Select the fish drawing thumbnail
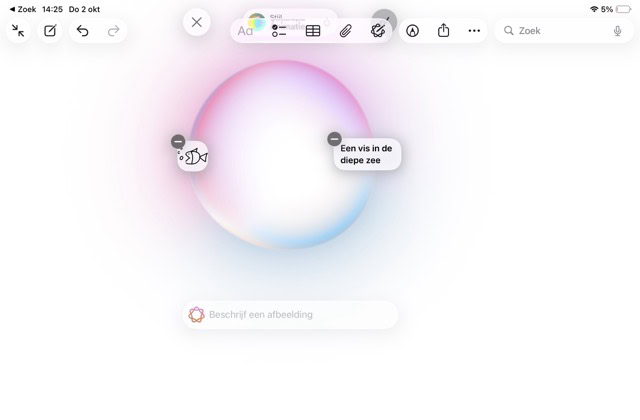Screen dimensions: 640x420 click(195, 157)
